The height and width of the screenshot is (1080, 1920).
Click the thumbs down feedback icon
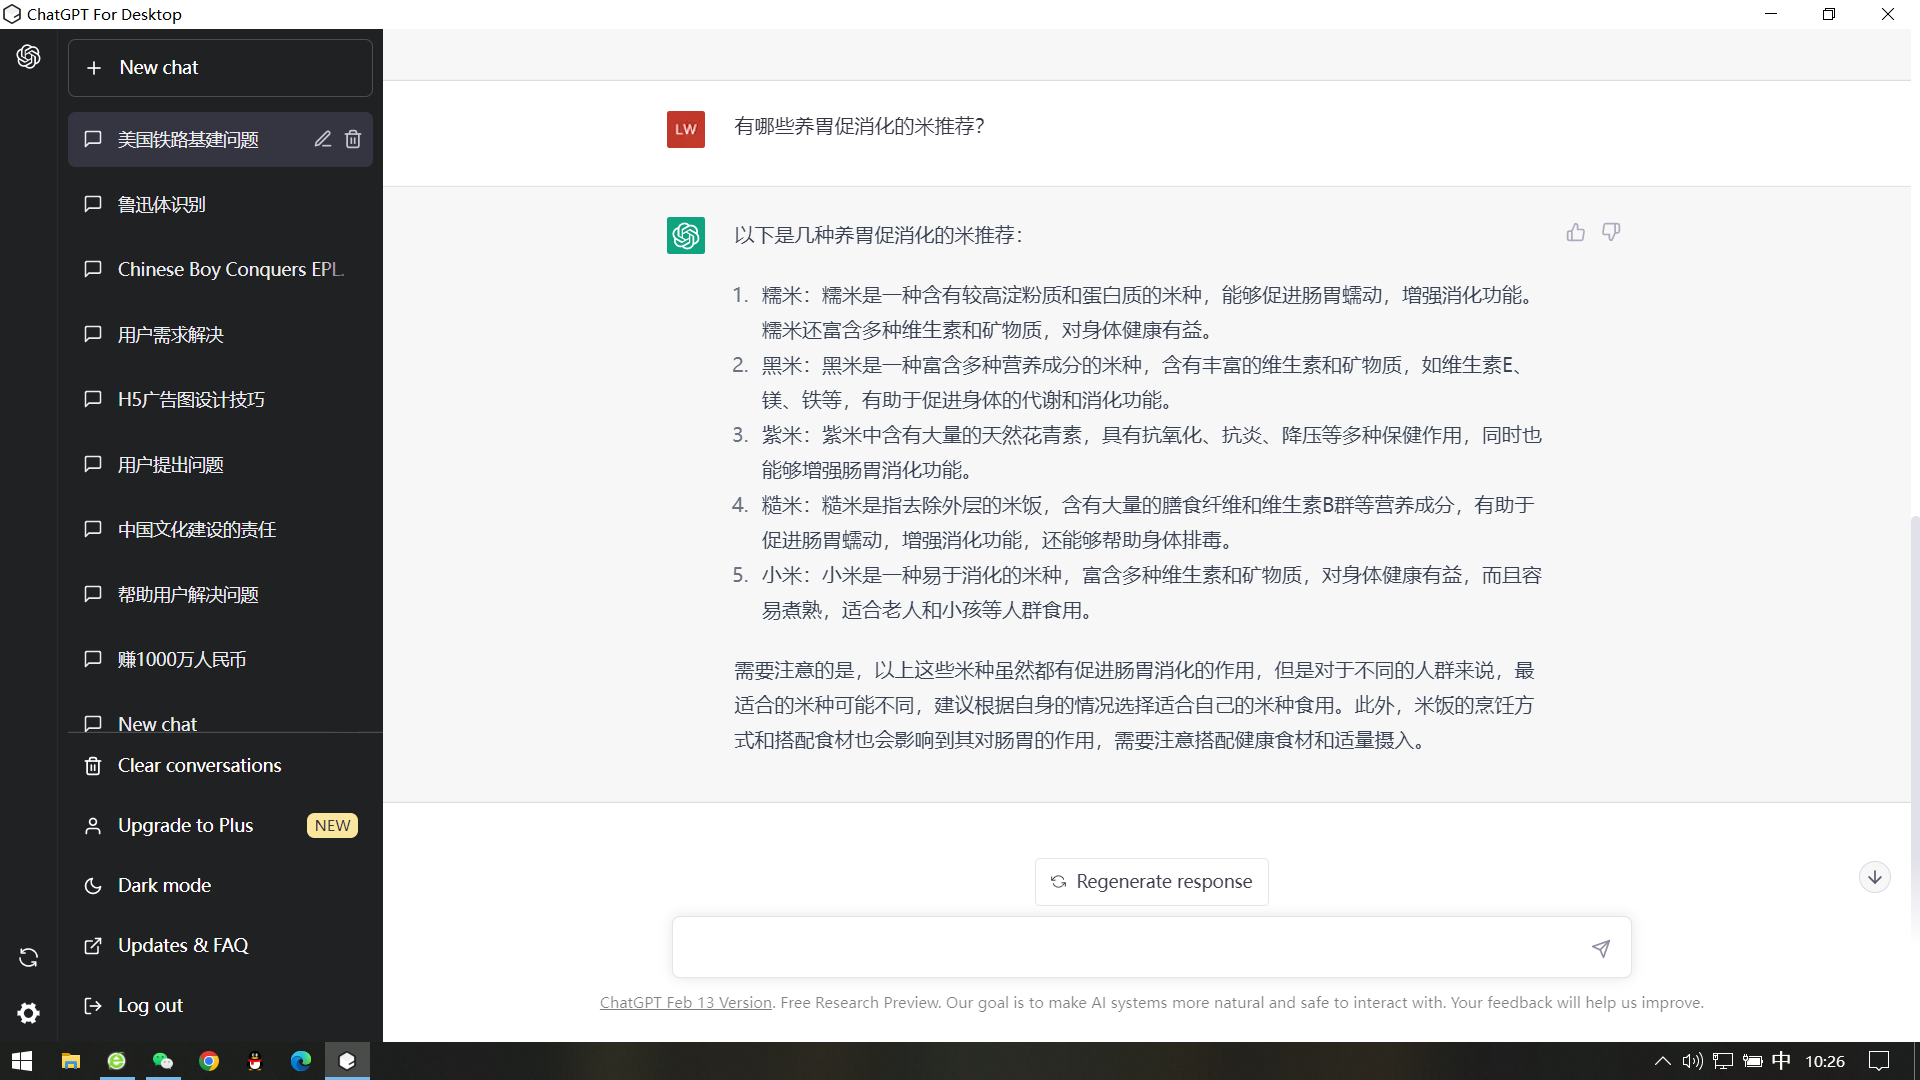click(1611, 232)
